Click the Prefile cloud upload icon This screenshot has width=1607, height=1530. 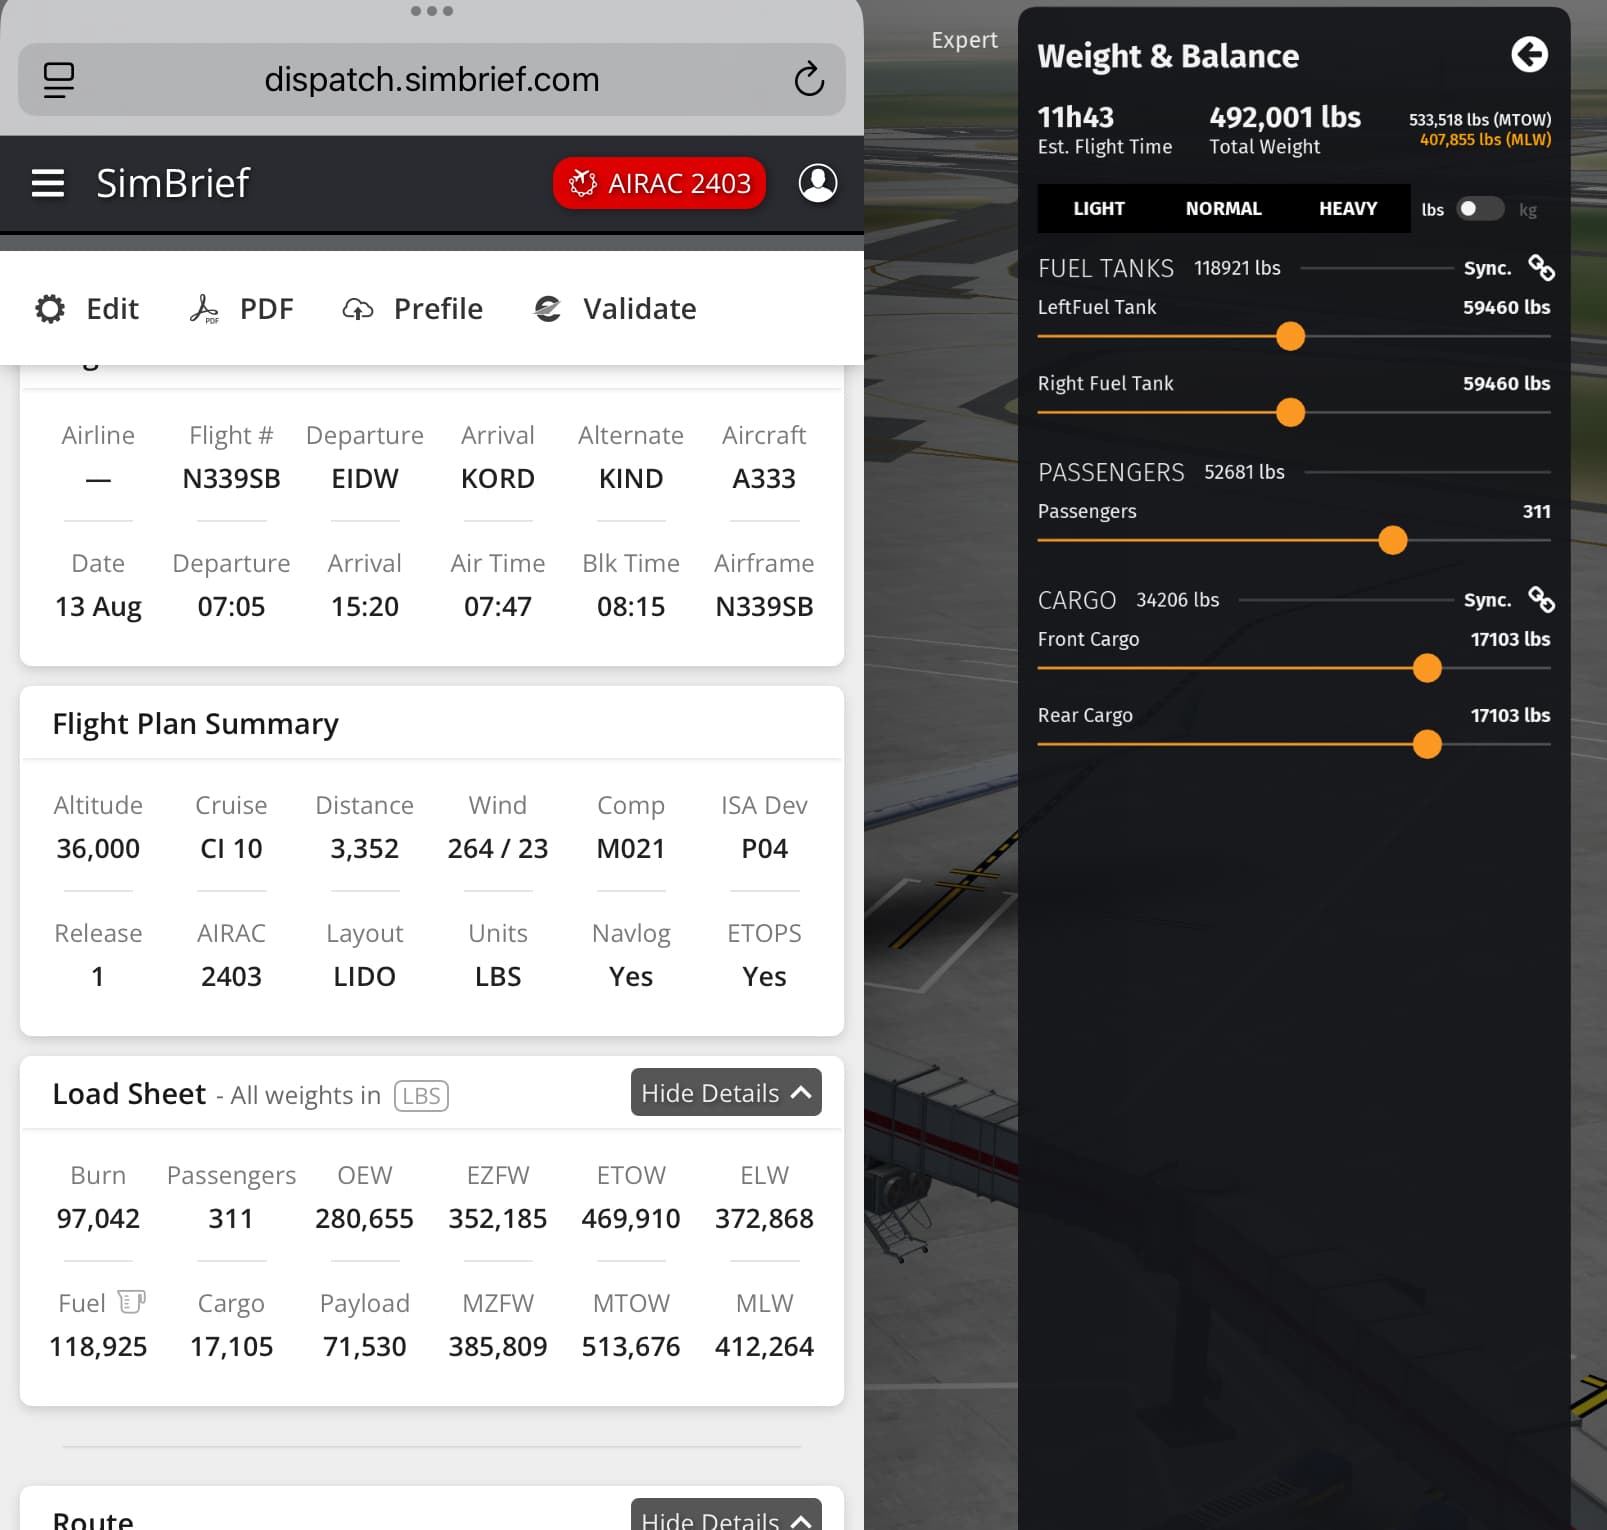pos(357,309)
